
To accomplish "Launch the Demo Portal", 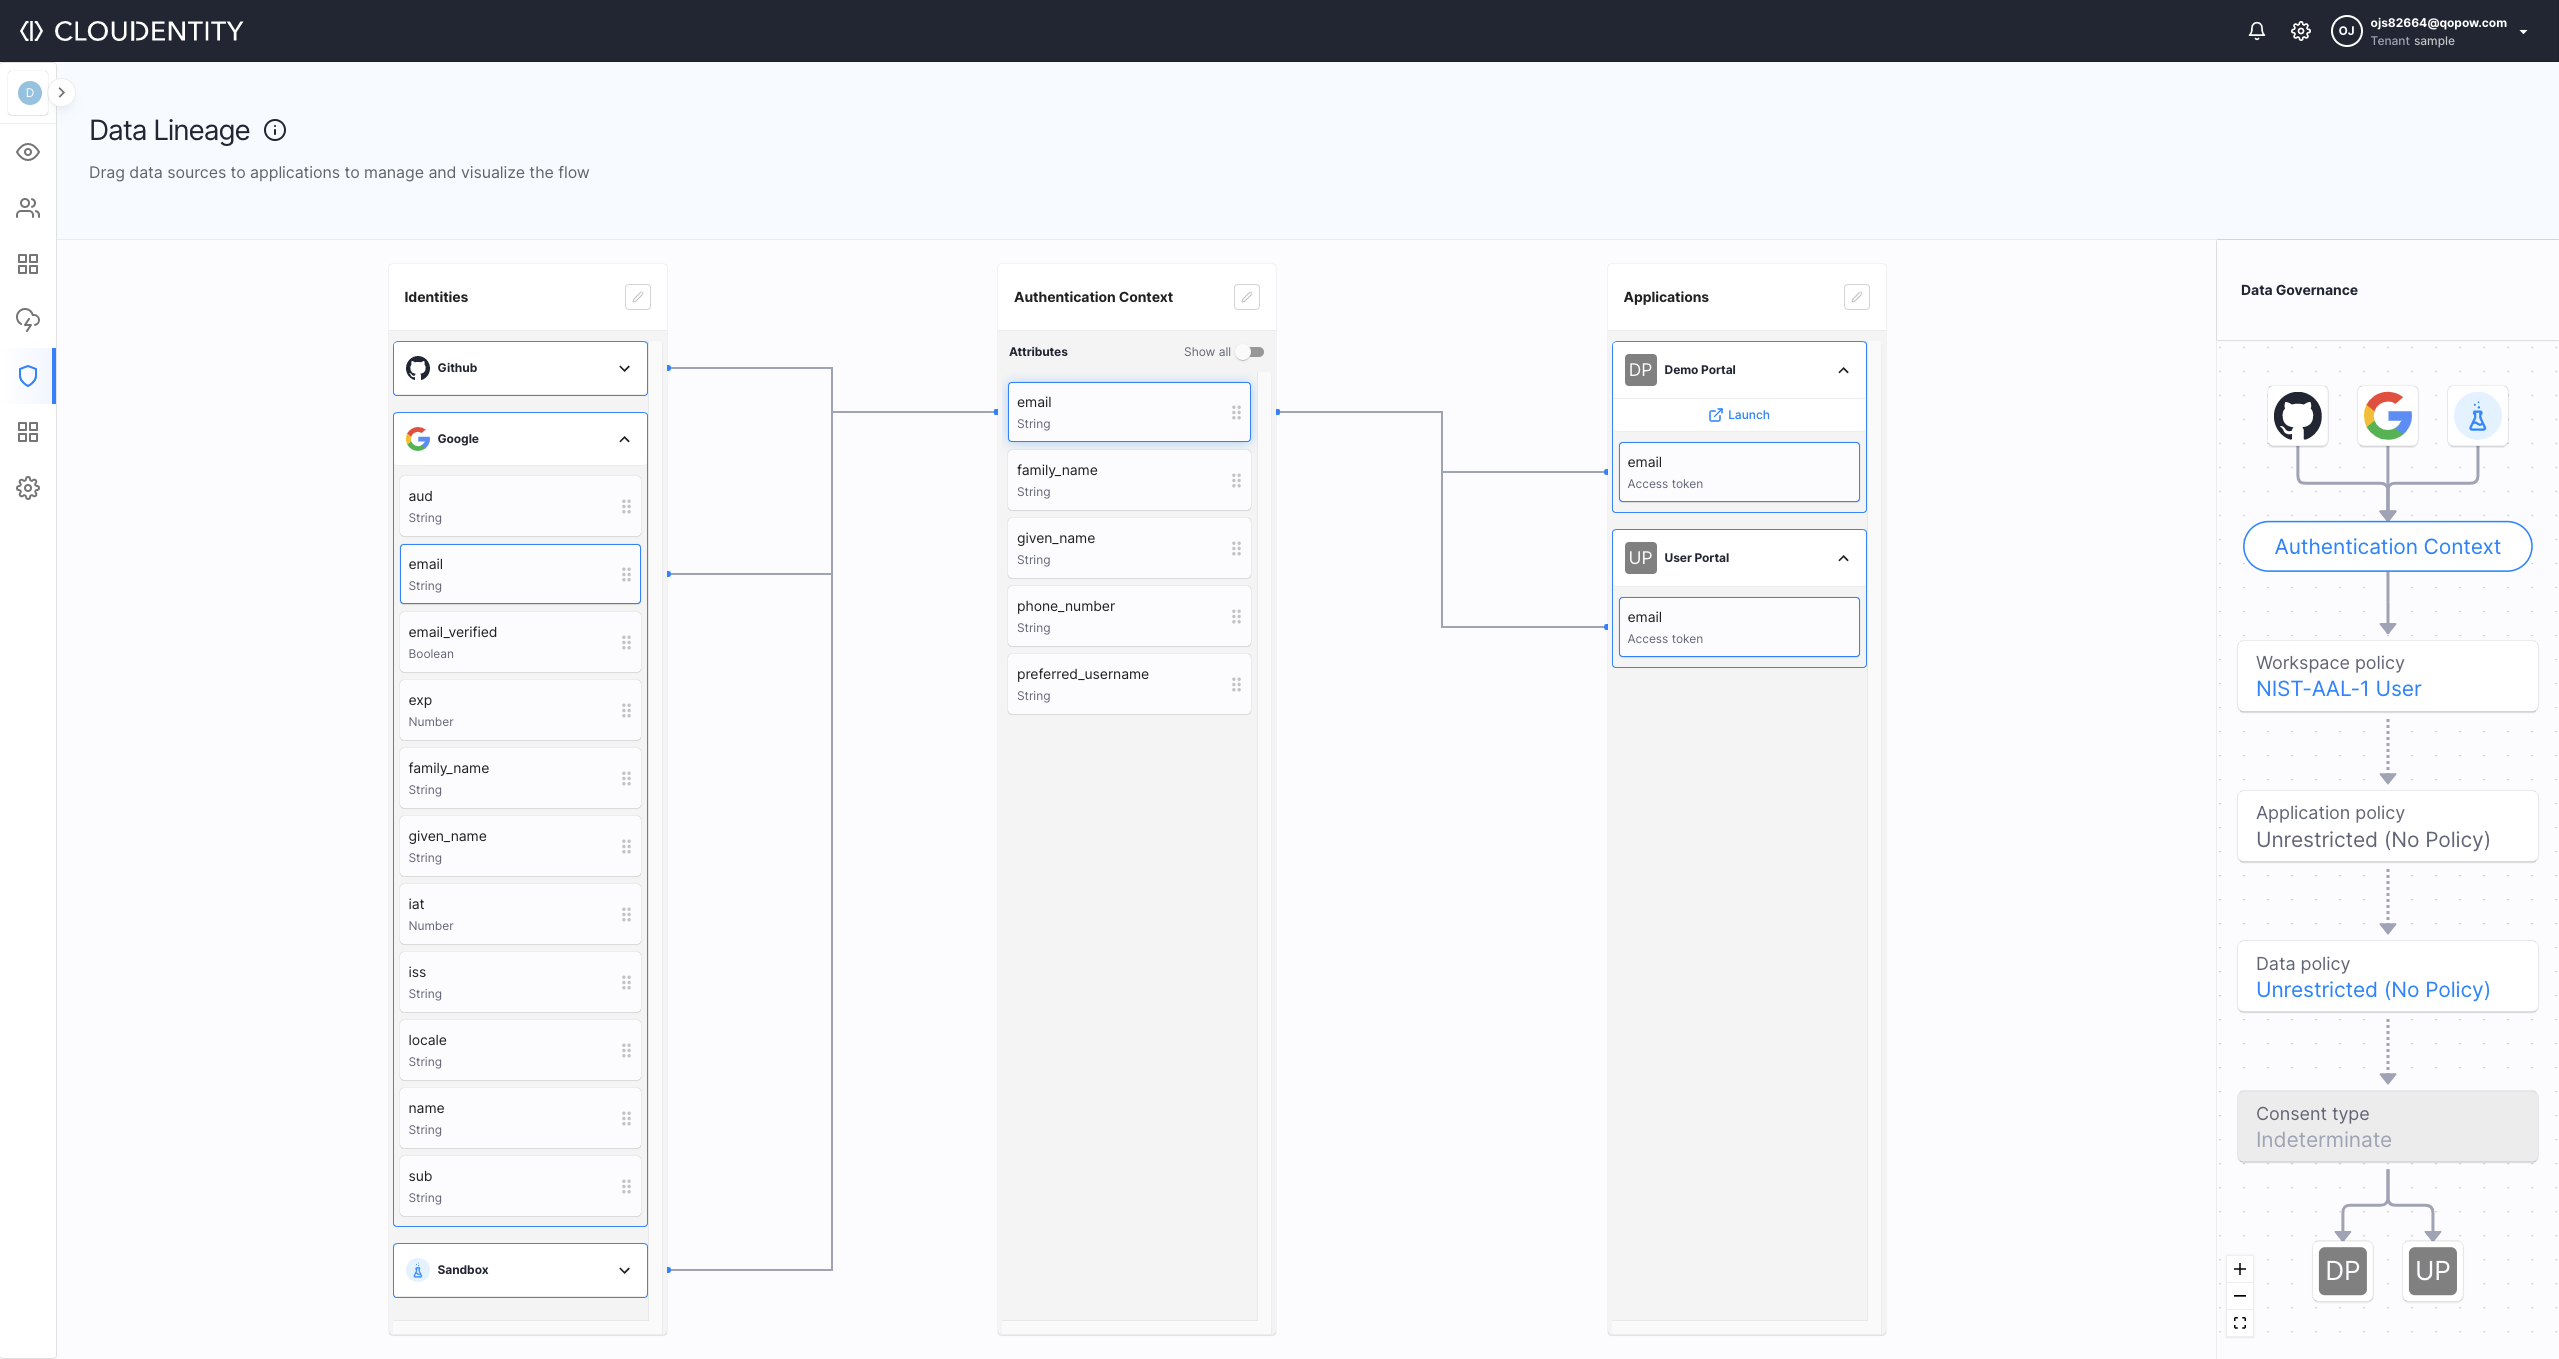I will click(x=1739, y=415).
